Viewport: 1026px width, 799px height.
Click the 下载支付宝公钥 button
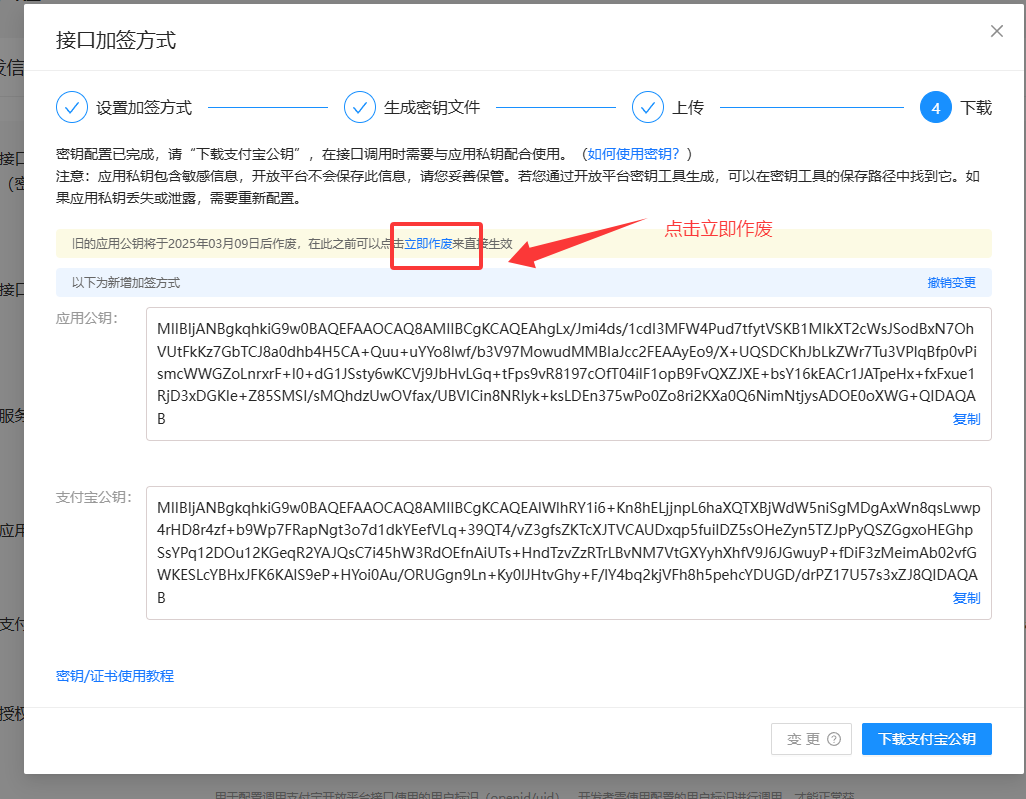(x=926, y=739)
